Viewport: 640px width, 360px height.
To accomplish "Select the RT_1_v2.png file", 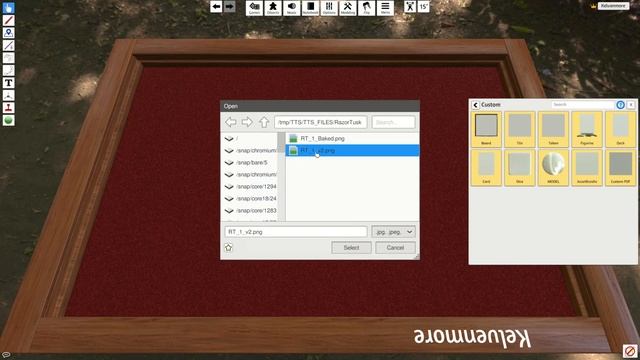I will click(x=352, y=150).
